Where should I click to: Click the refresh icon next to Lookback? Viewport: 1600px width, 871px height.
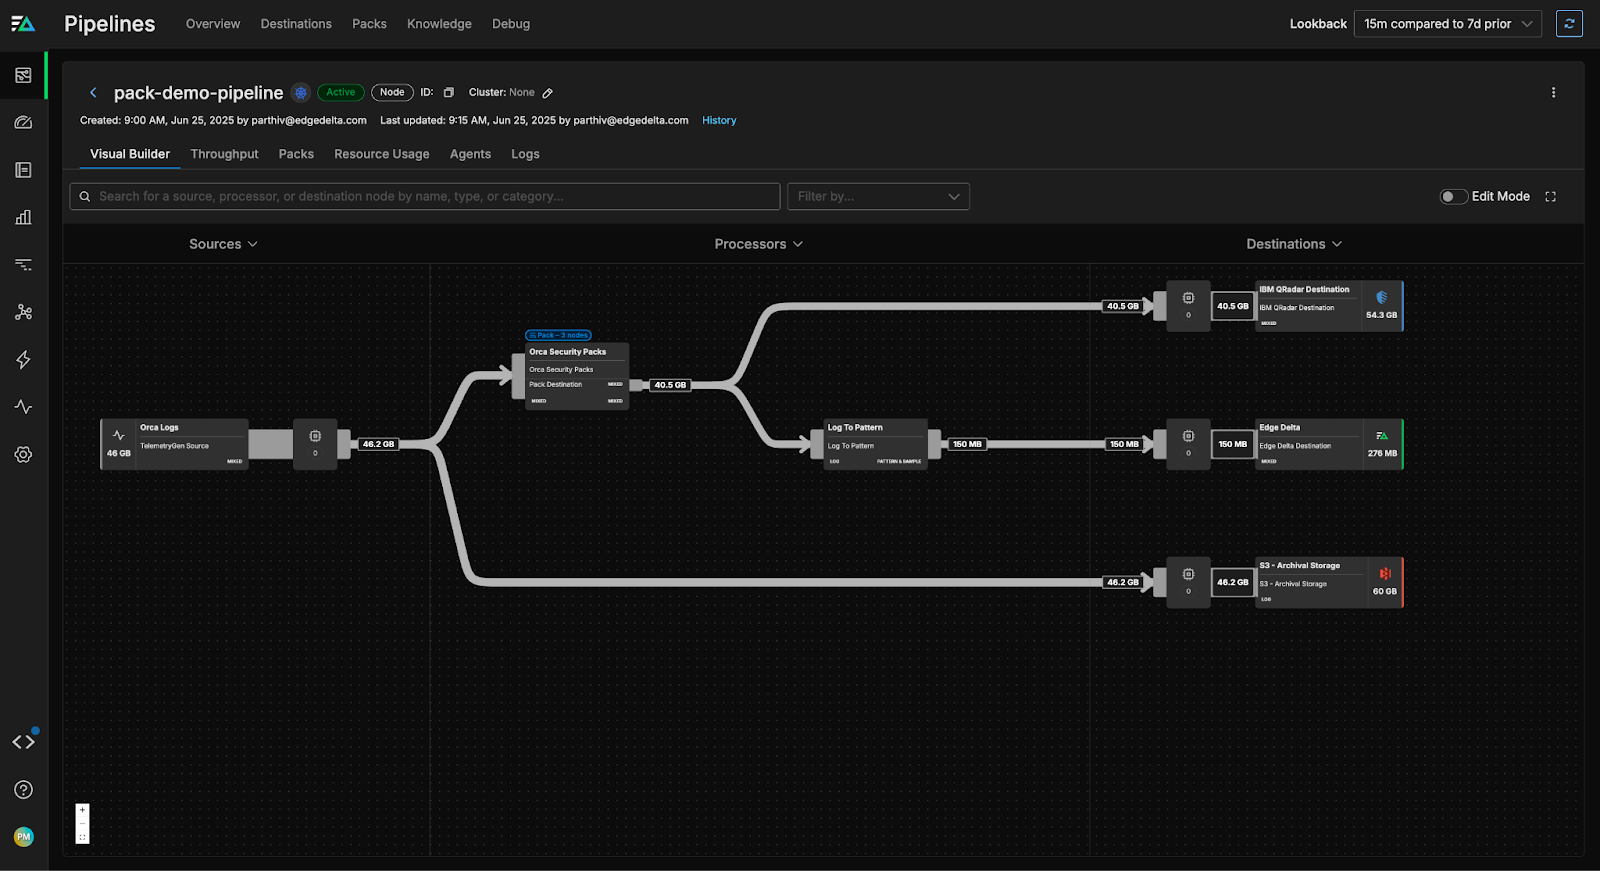tap(1569, 24)
